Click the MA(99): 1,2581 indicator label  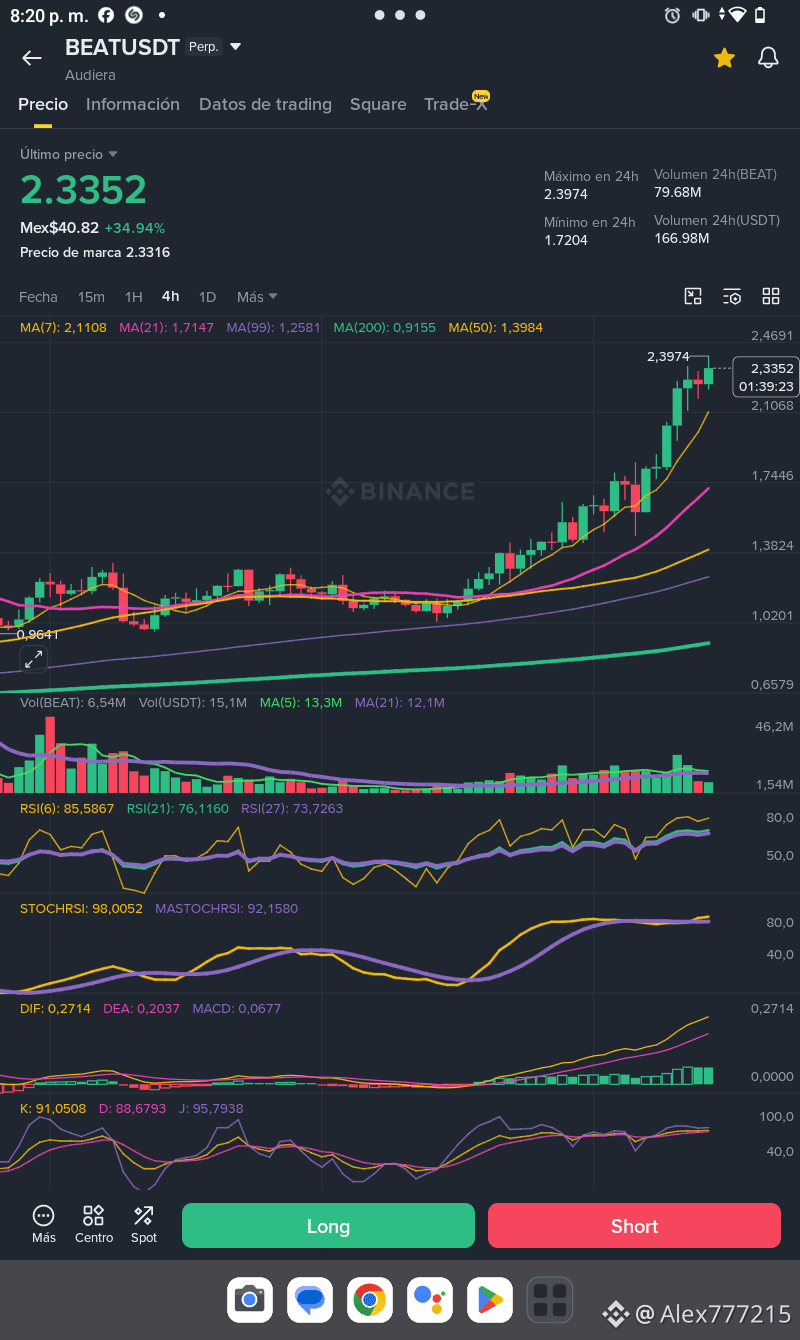(x=274, y=327)
